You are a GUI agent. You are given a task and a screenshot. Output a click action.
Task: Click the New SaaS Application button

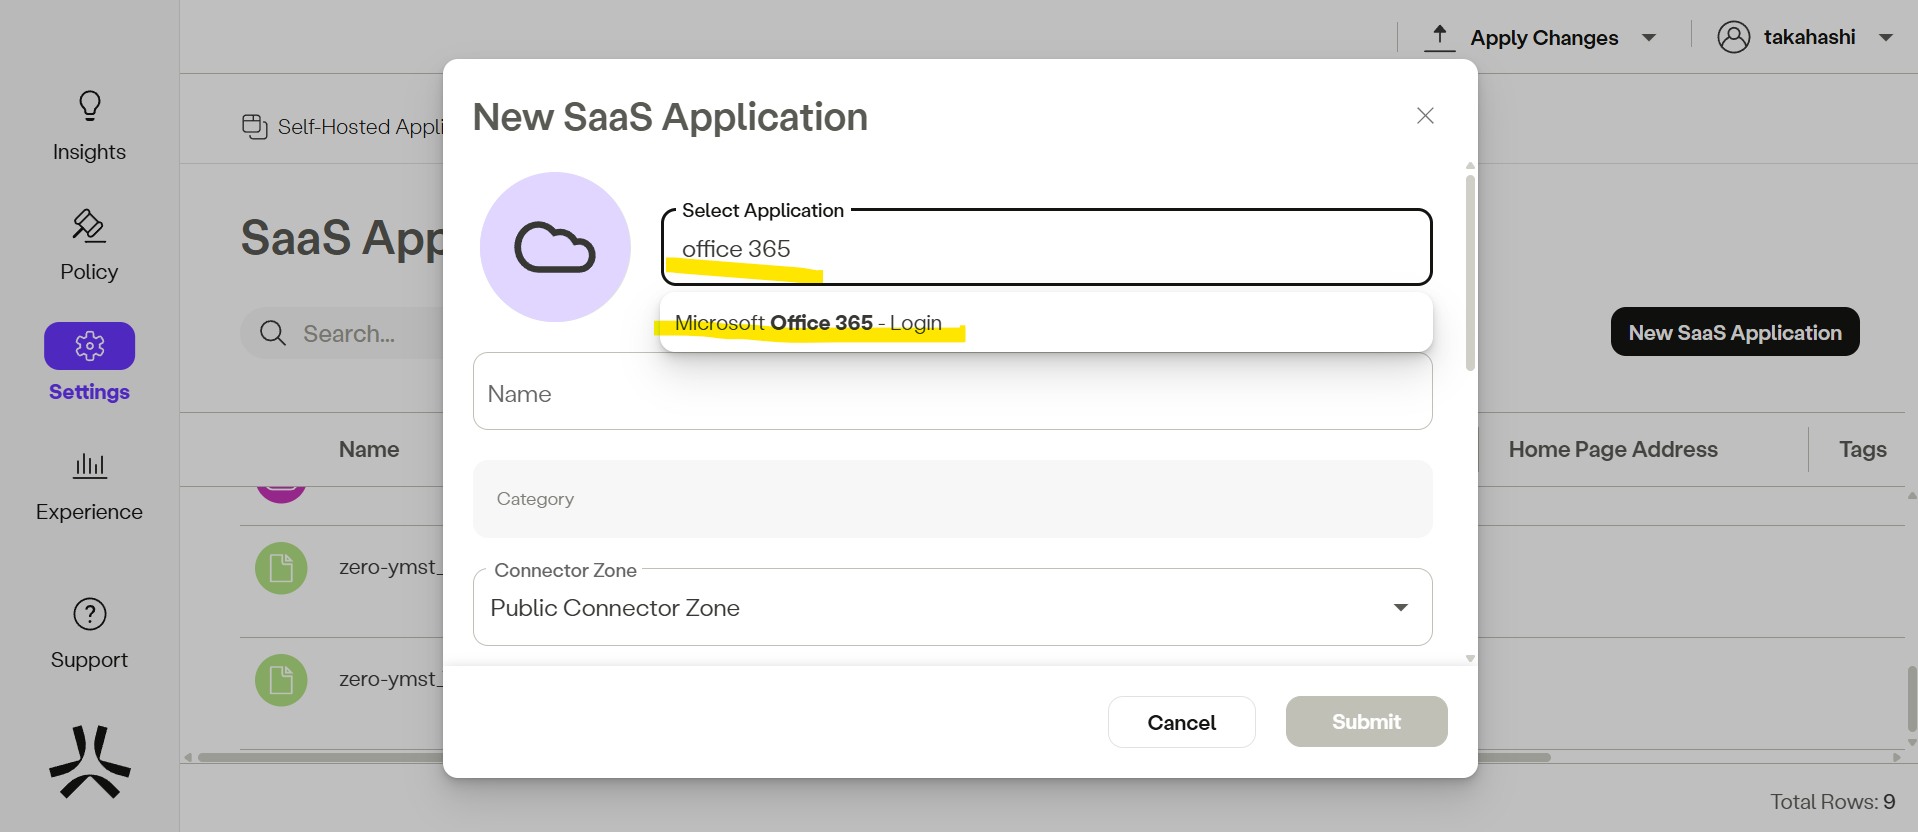[1734, 332]
